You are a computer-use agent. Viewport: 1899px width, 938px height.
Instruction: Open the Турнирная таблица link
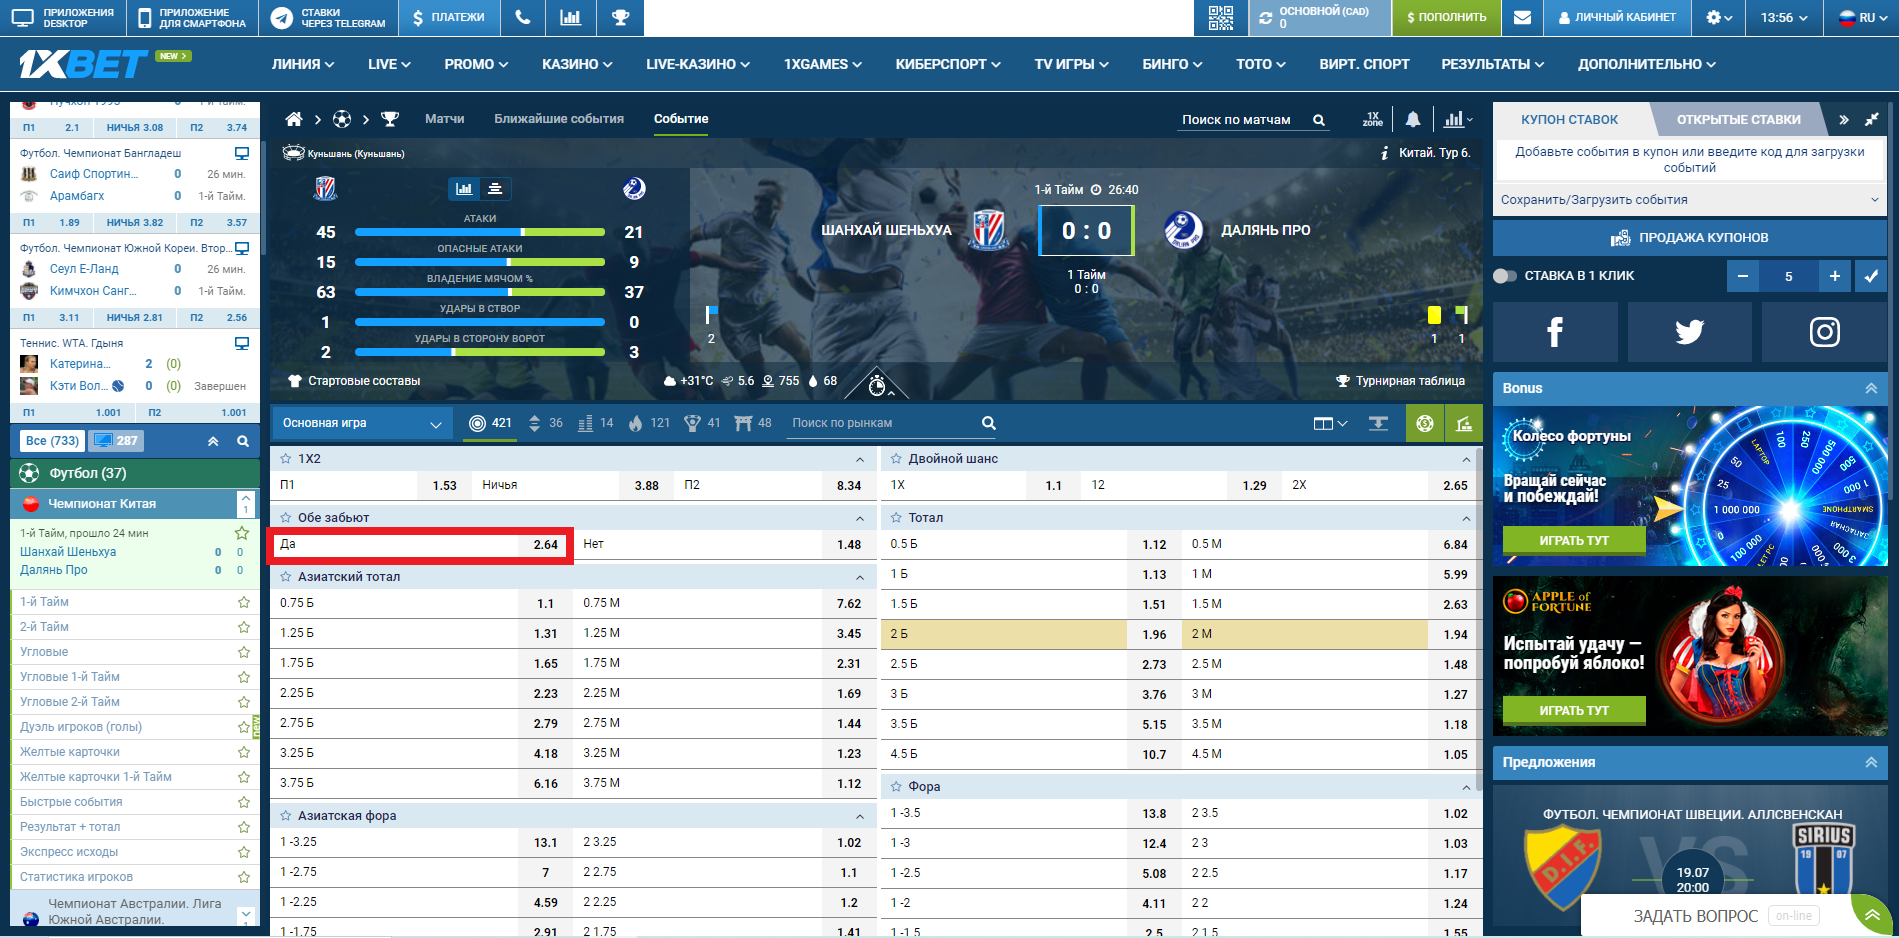click(x=1401, y=381)
